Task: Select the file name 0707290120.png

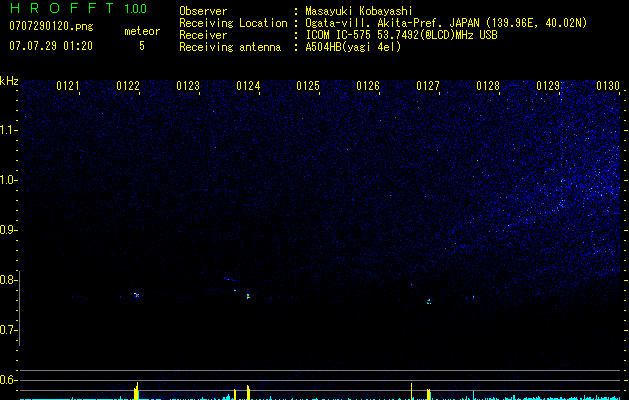Action: 51,26
